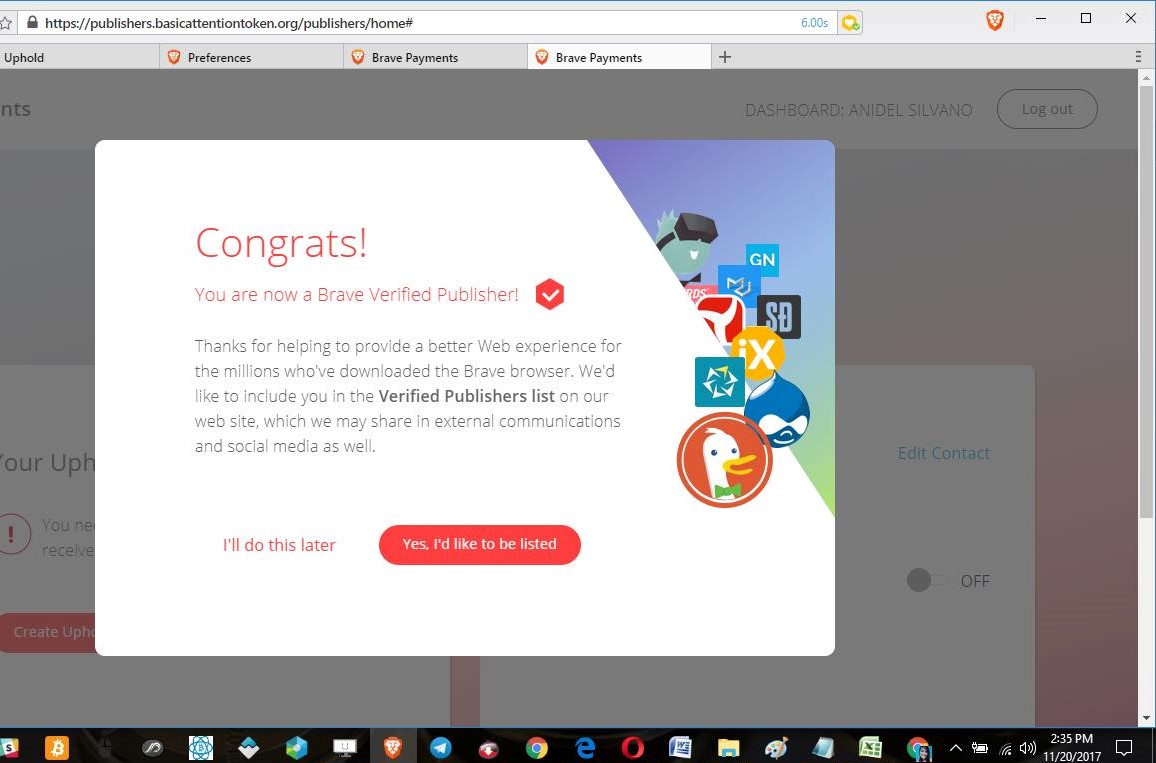Show hidden system tray icons
Image resolution: width=1156 pixels, height=763 pixels.
click(x=955, y=748)
